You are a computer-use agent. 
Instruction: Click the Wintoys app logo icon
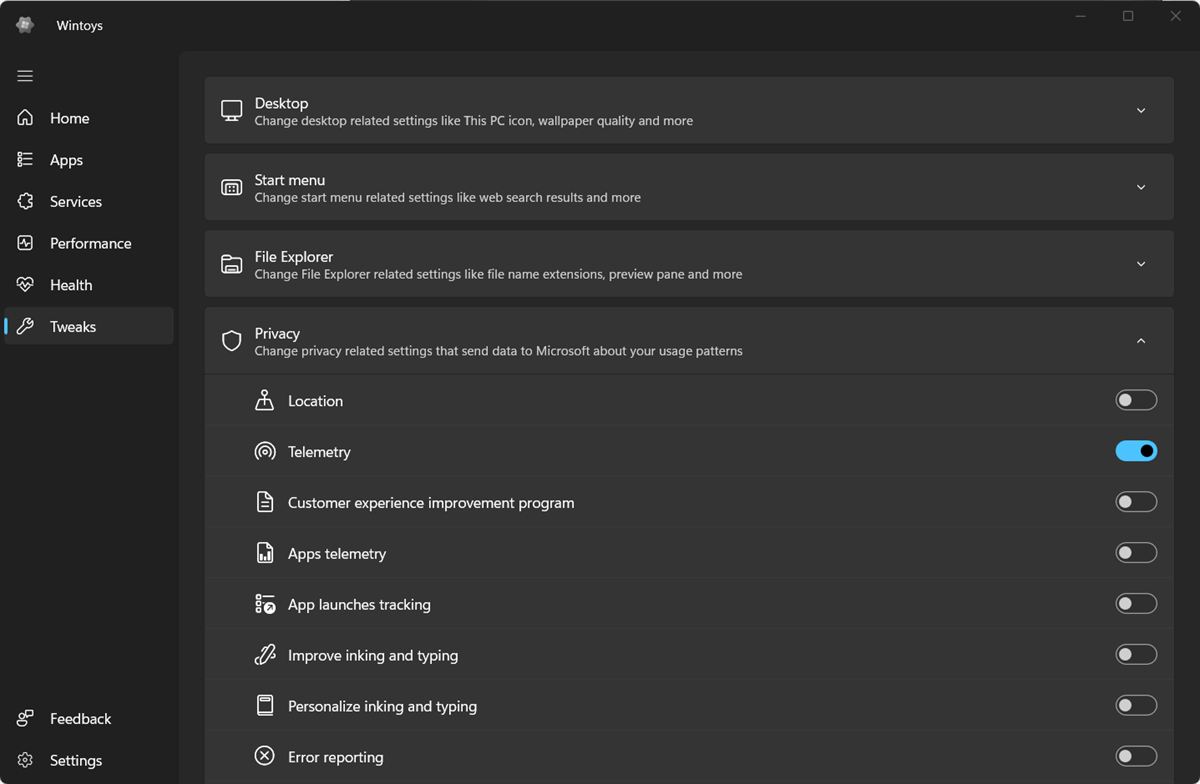[25, 25]
